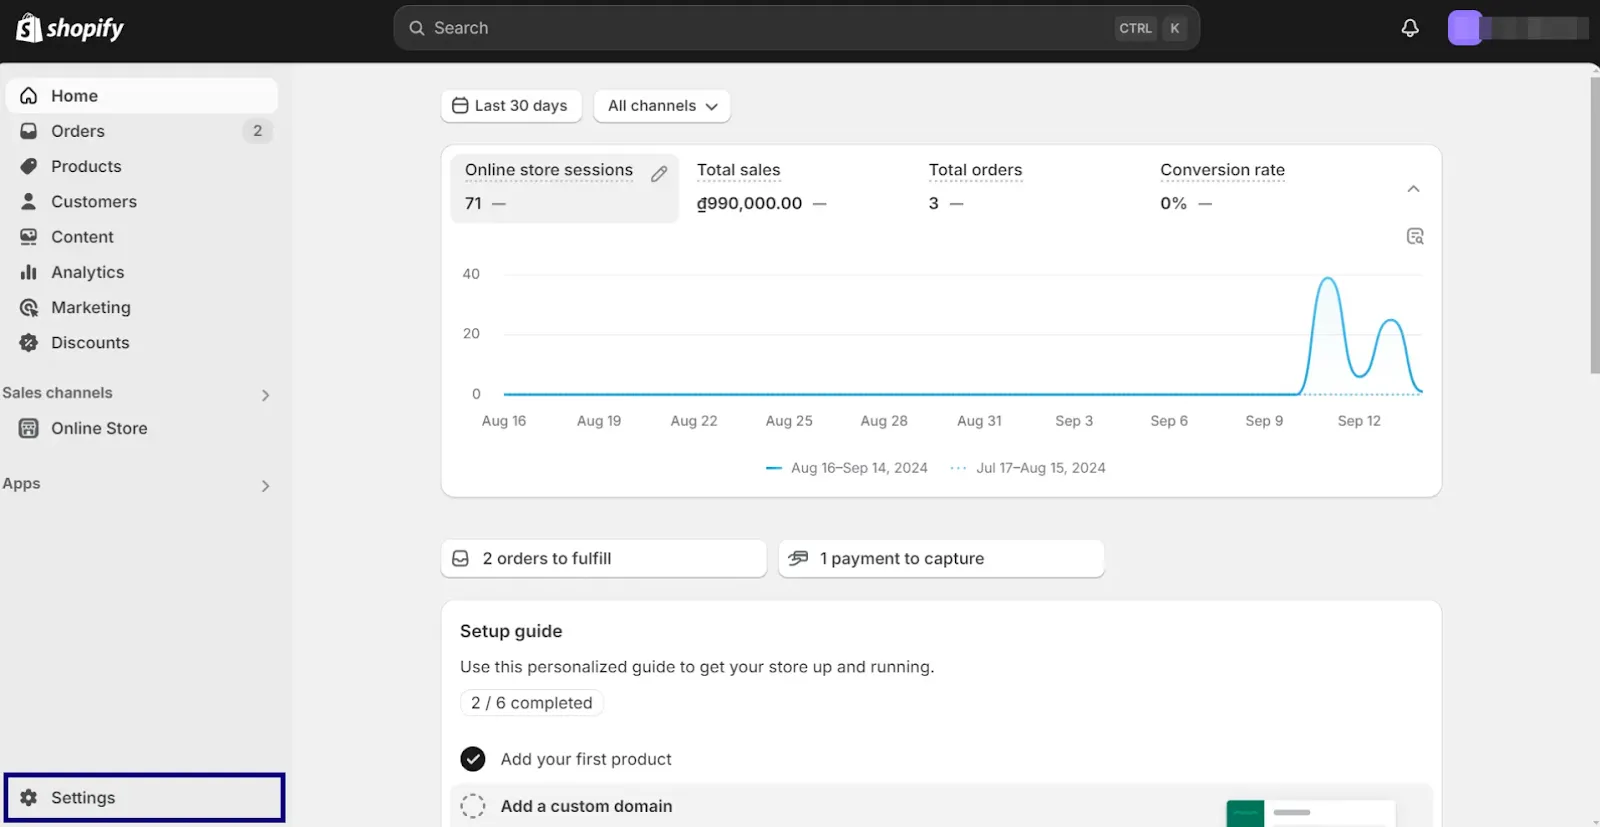
Task: Open Products in the sidebar
Action: coord(141,166)
